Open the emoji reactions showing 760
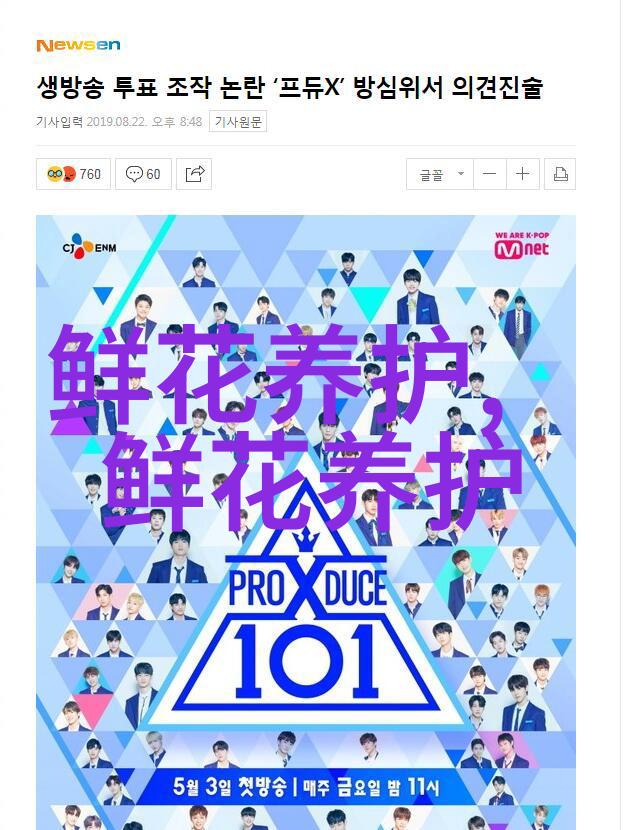This screenshot has width=626, height=830. [x=73, y=174]
